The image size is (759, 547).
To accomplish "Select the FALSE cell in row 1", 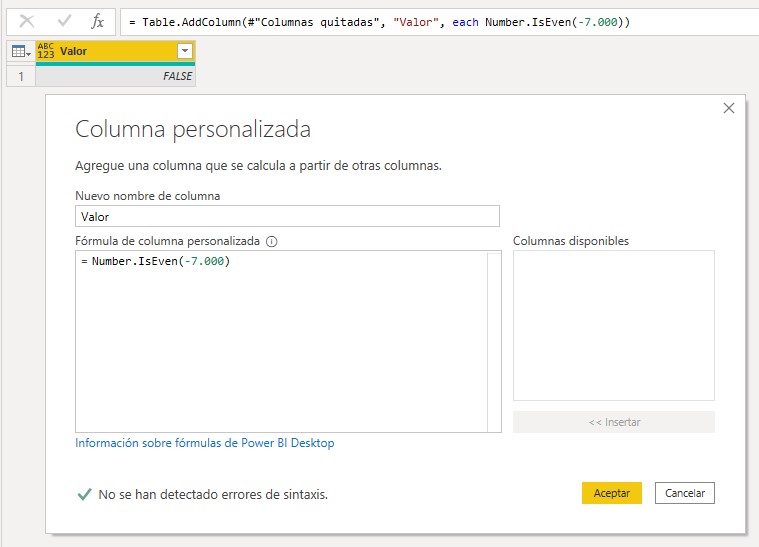I will (115, 76).
